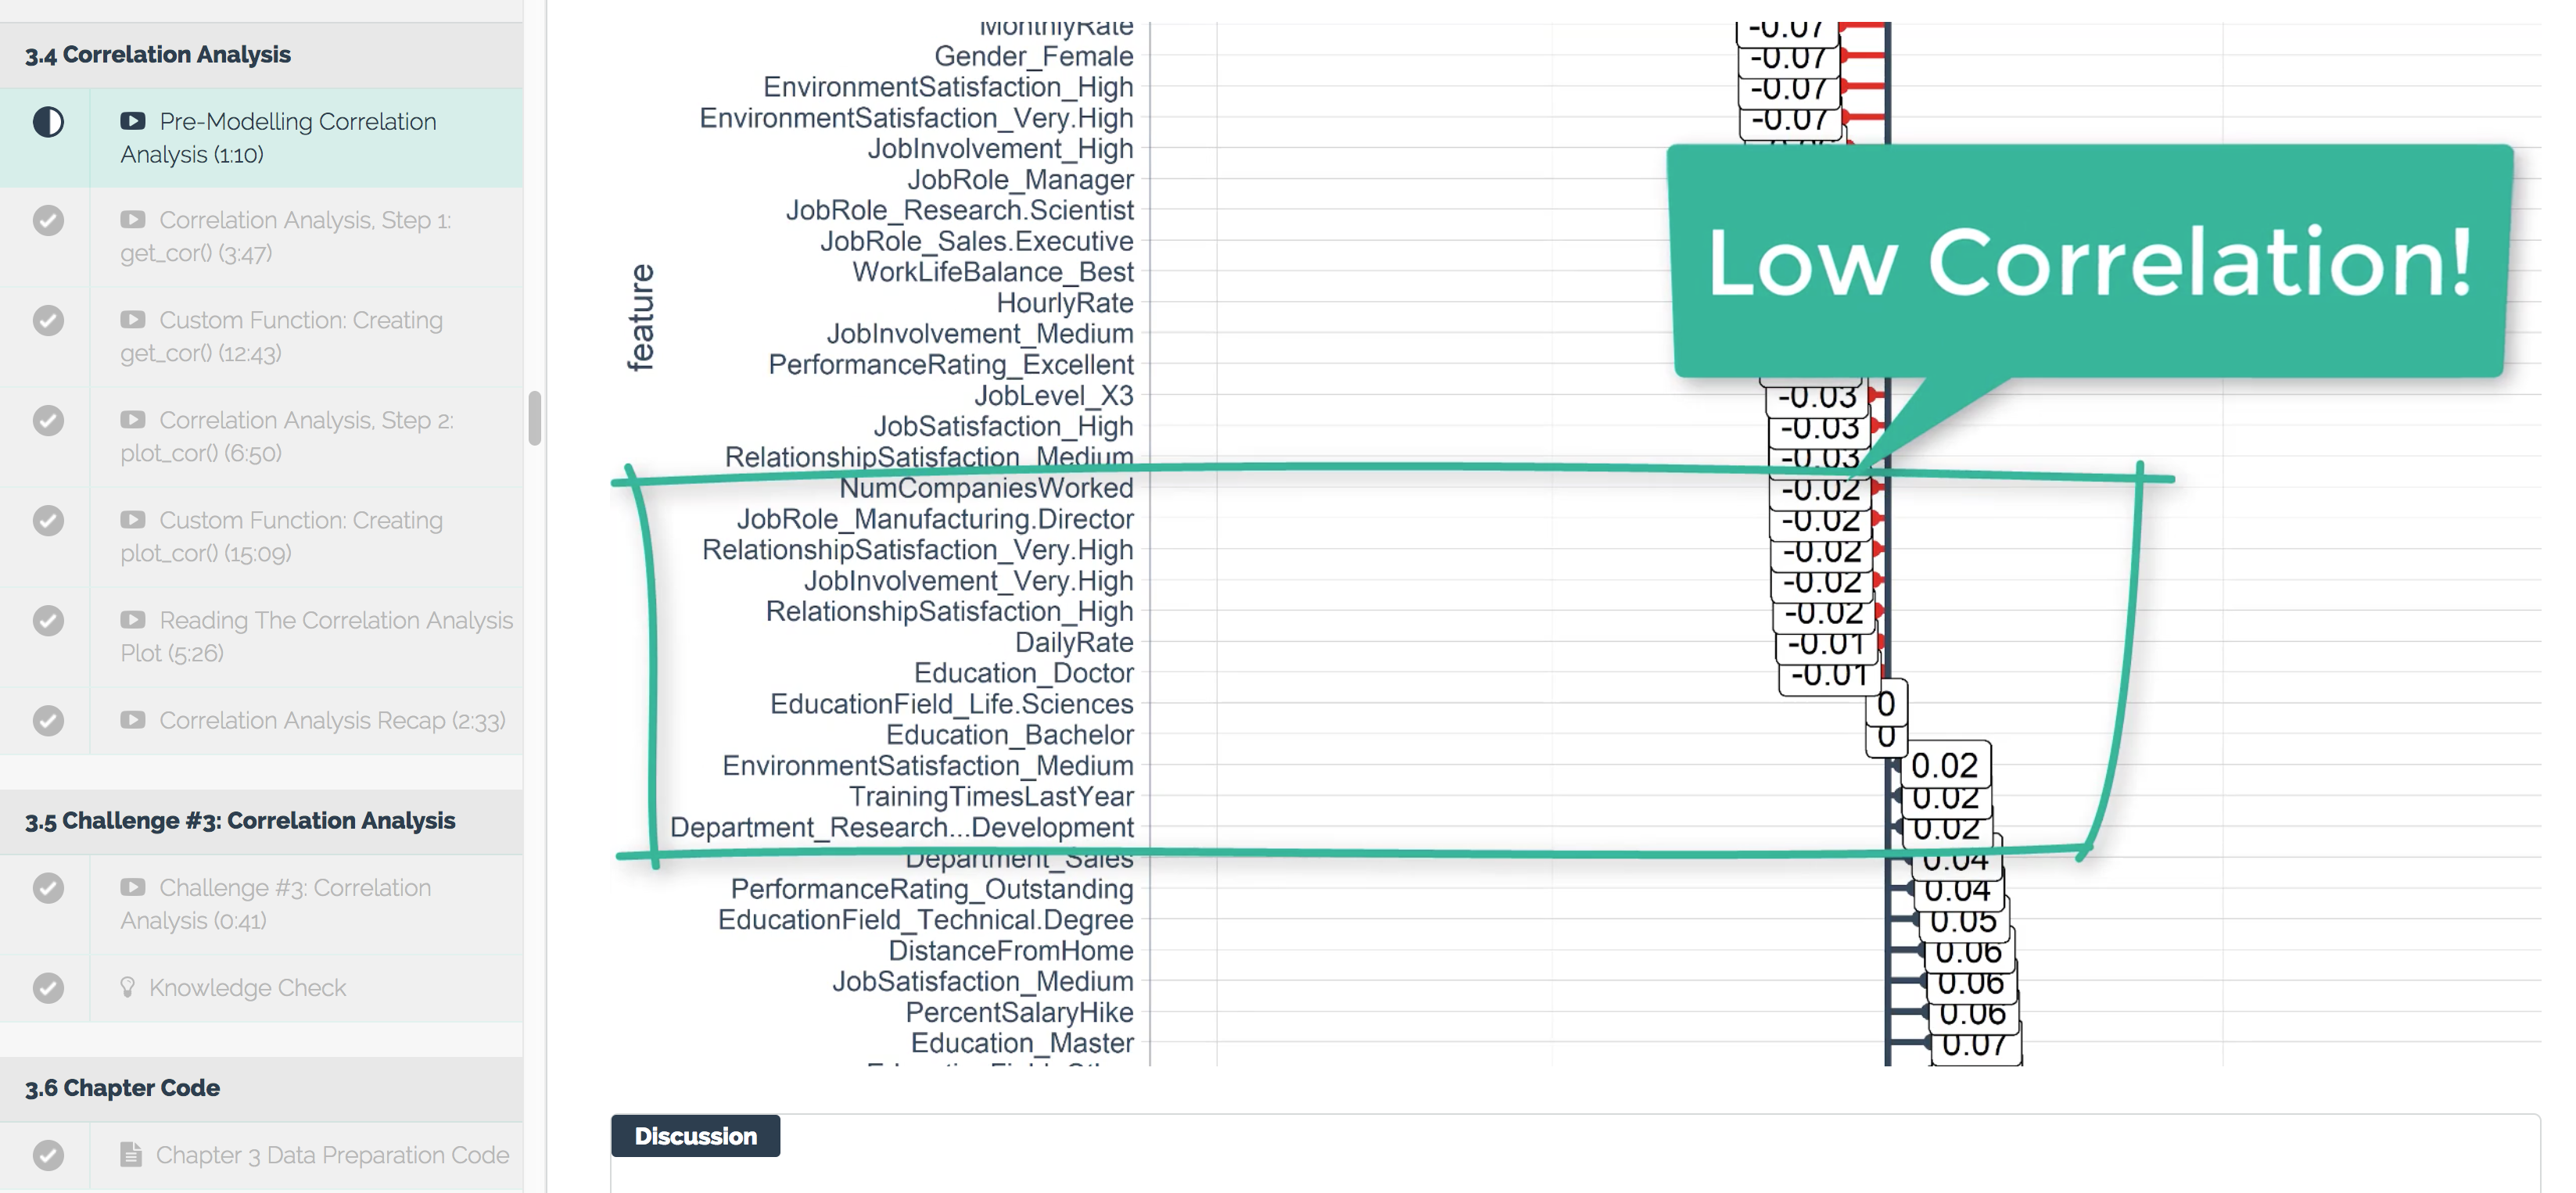Click document icon for Chapter 3 Data Preparation Code

(131, 1154)
